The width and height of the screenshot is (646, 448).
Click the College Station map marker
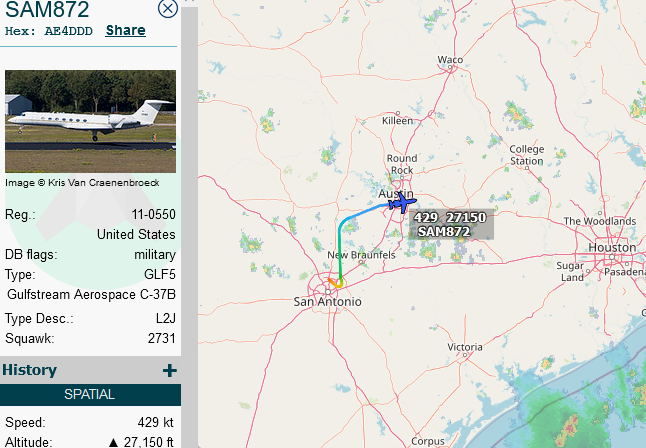(x=527, y=168)
